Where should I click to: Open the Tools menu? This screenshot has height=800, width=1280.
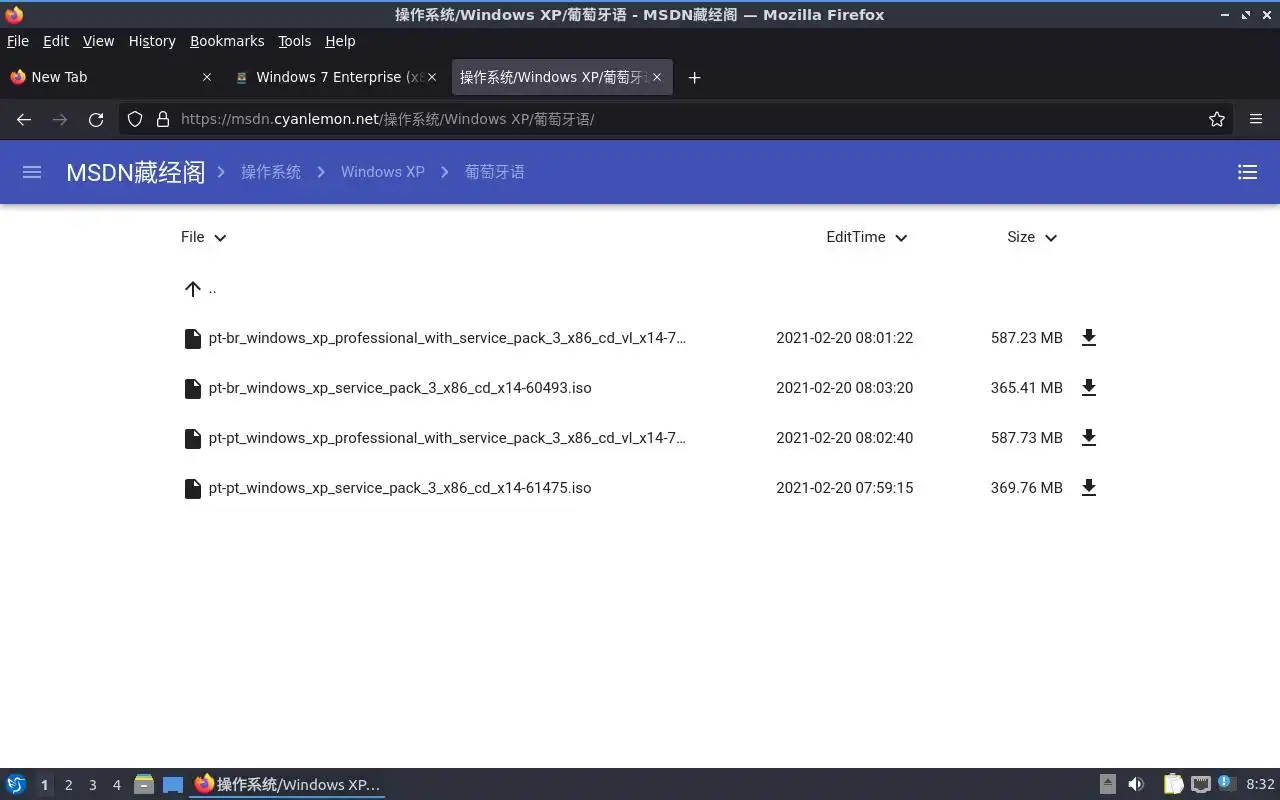pyautogui.click(x=295, y=41)
